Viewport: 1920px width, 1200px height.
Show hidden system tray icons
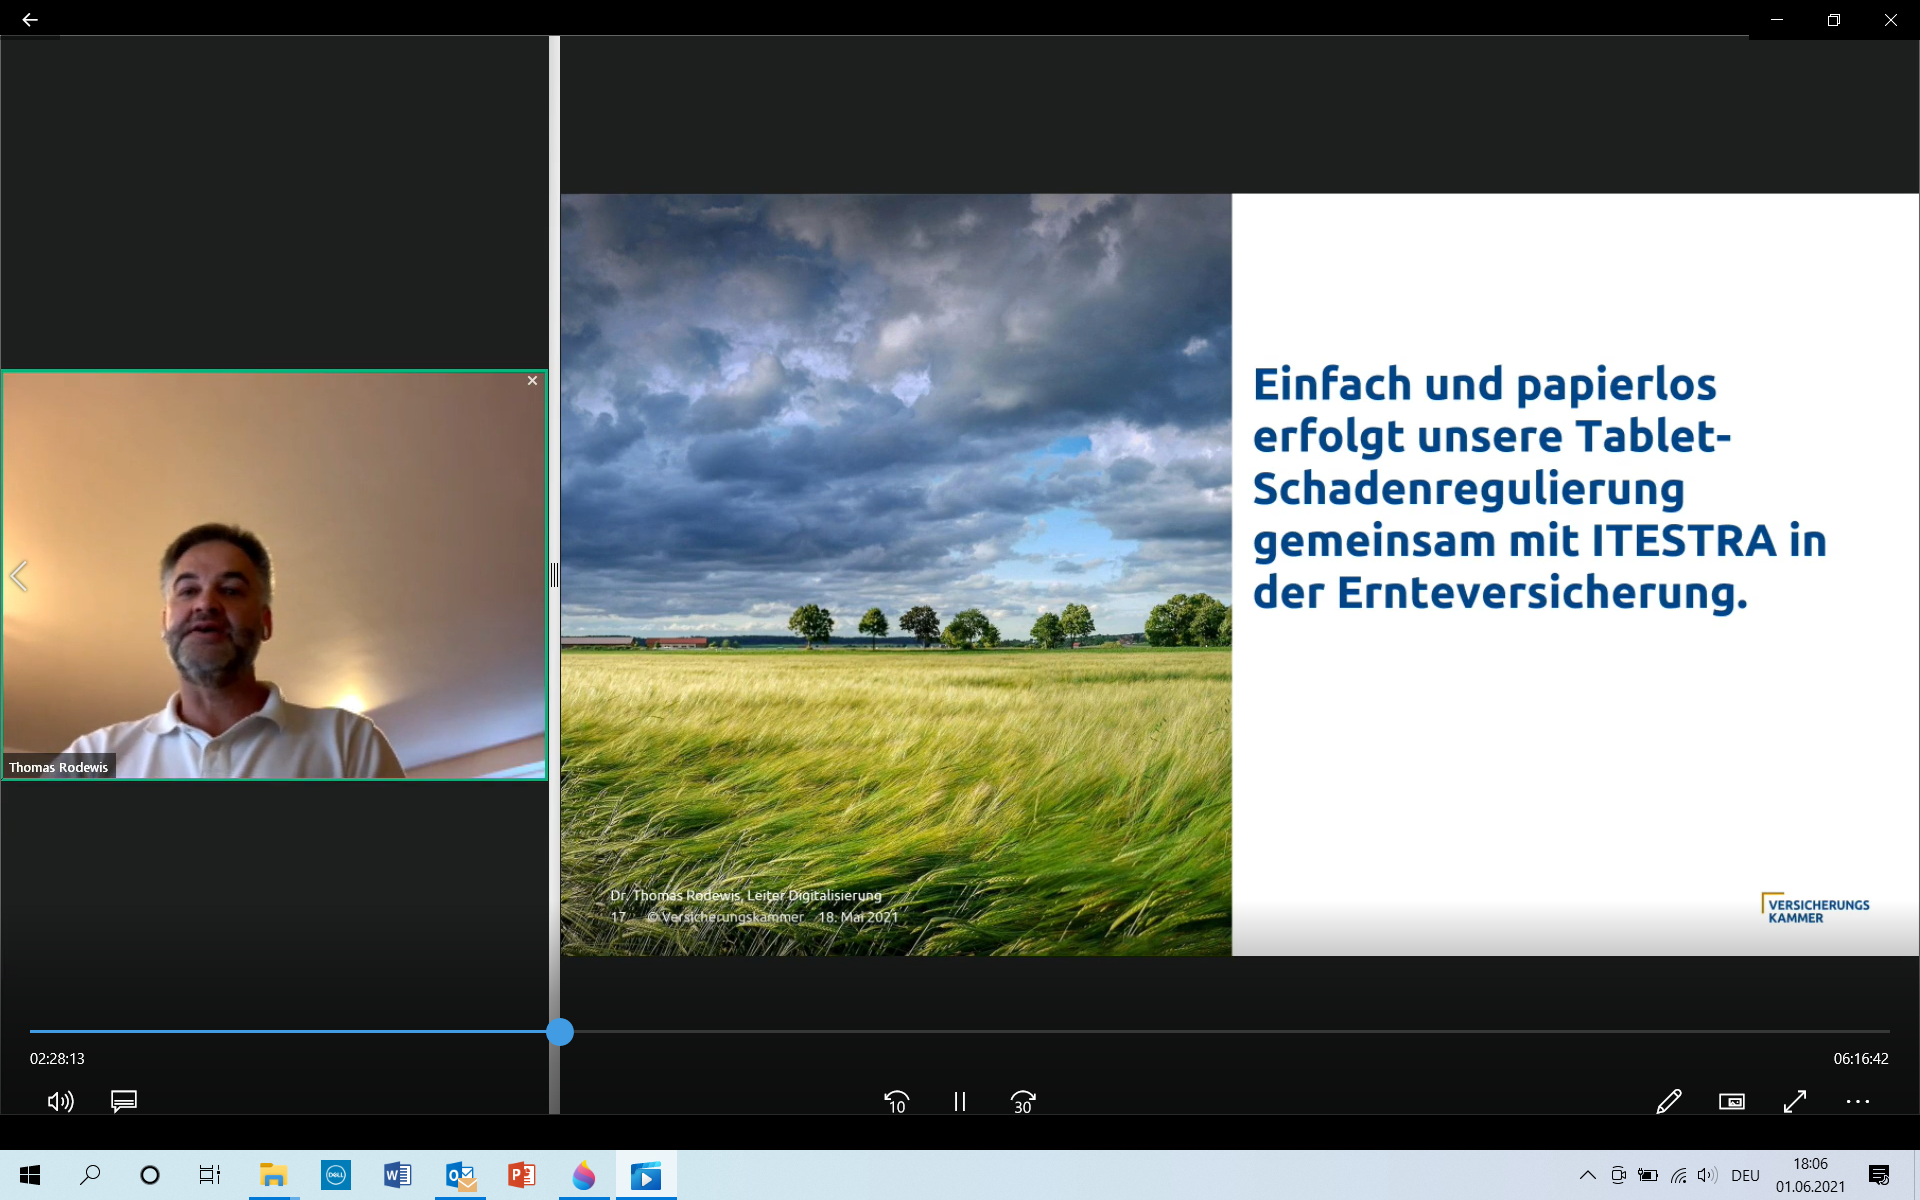tap(1587, 1175)
